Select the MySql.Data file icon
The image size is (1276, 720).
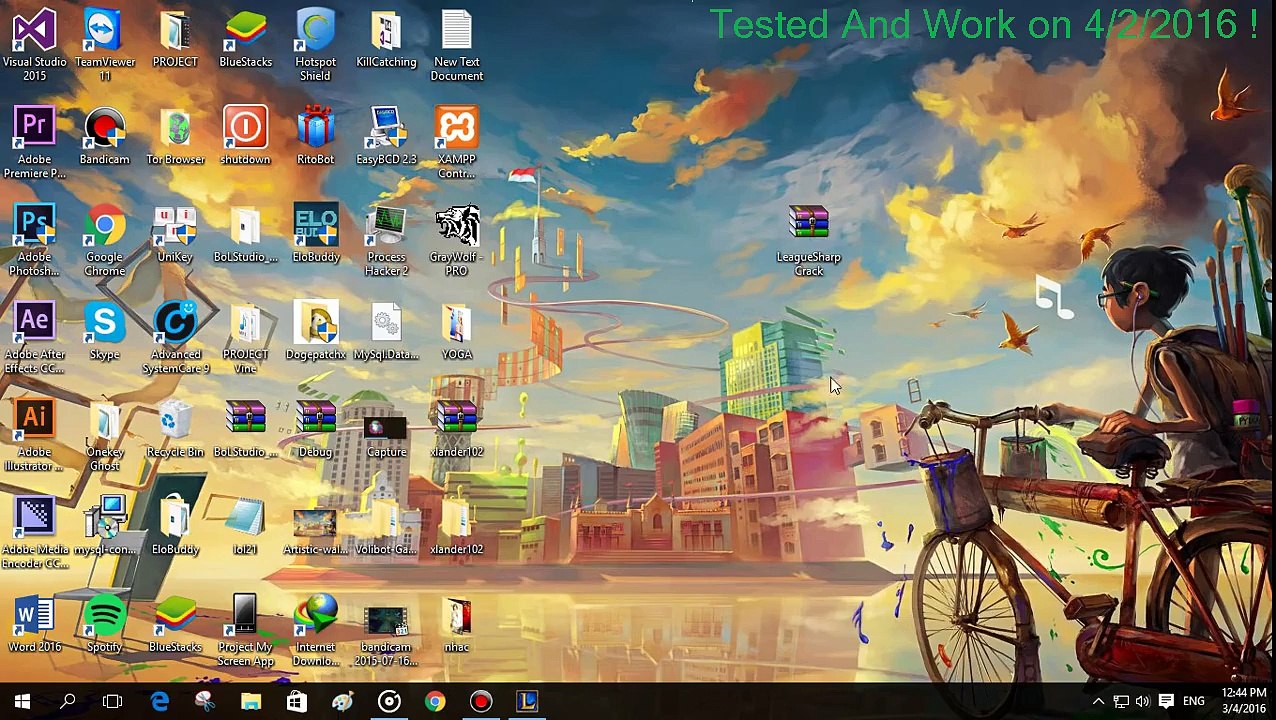click(386, 332)
